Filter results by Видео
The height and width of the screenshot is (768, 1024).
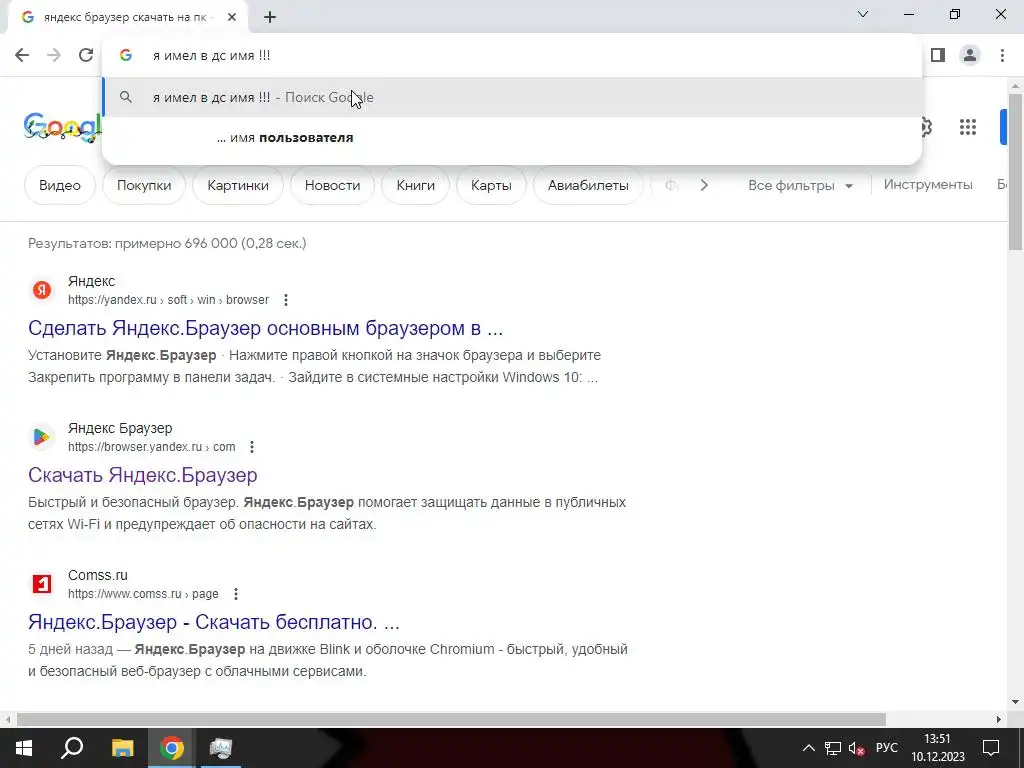coord(59,185)
